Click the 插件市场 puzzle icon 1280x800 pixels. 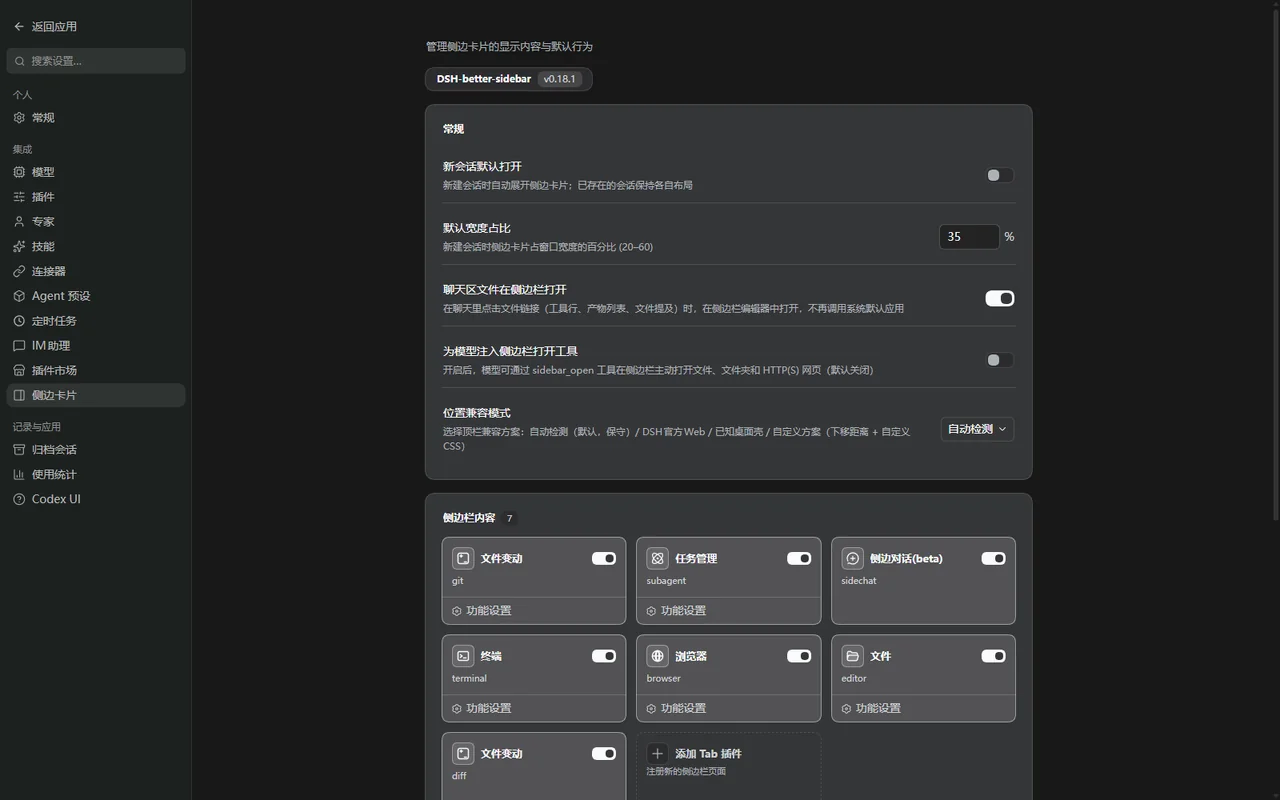point(19,370)
